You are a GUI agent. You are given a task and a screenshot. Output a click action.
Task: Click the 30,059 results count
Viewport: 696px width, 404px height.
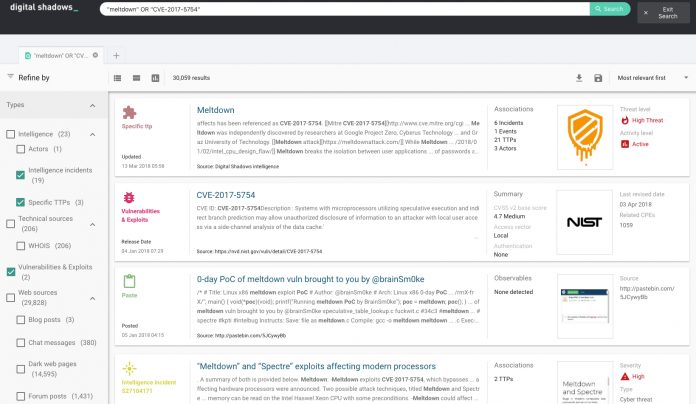click(191, 78)
